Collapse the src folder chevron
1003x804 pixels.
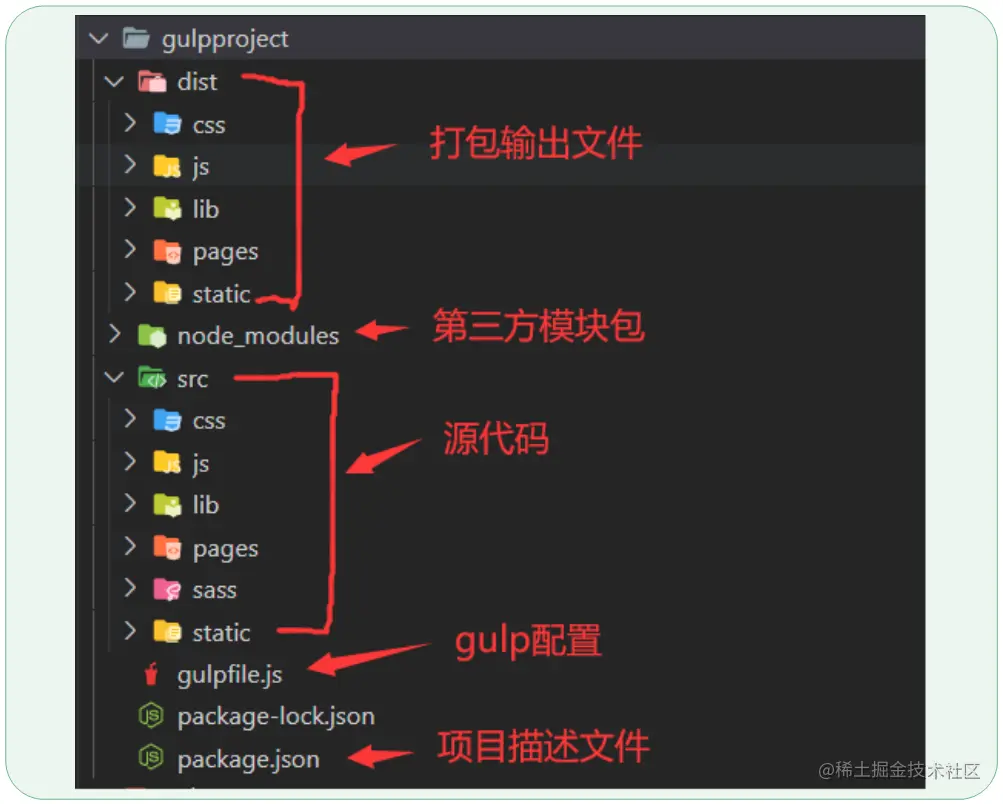click(114, 377)
